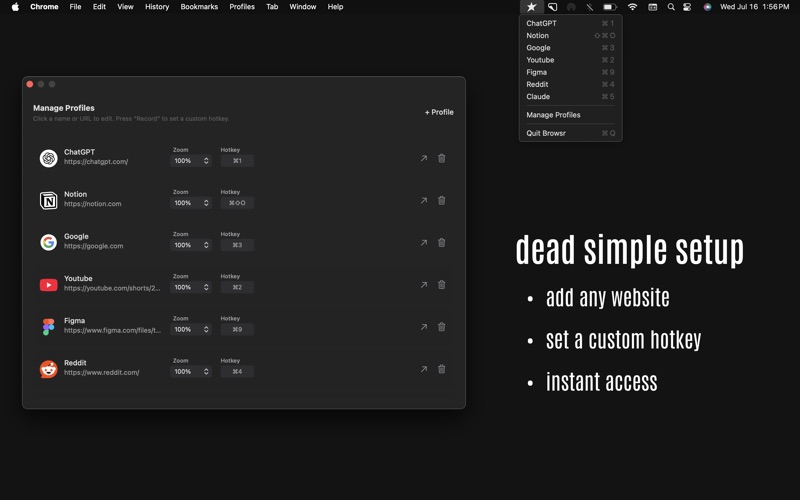The image size is (800, 500).
Task: Record Youtube hotkey ⌘2 field
Action: 237,287
